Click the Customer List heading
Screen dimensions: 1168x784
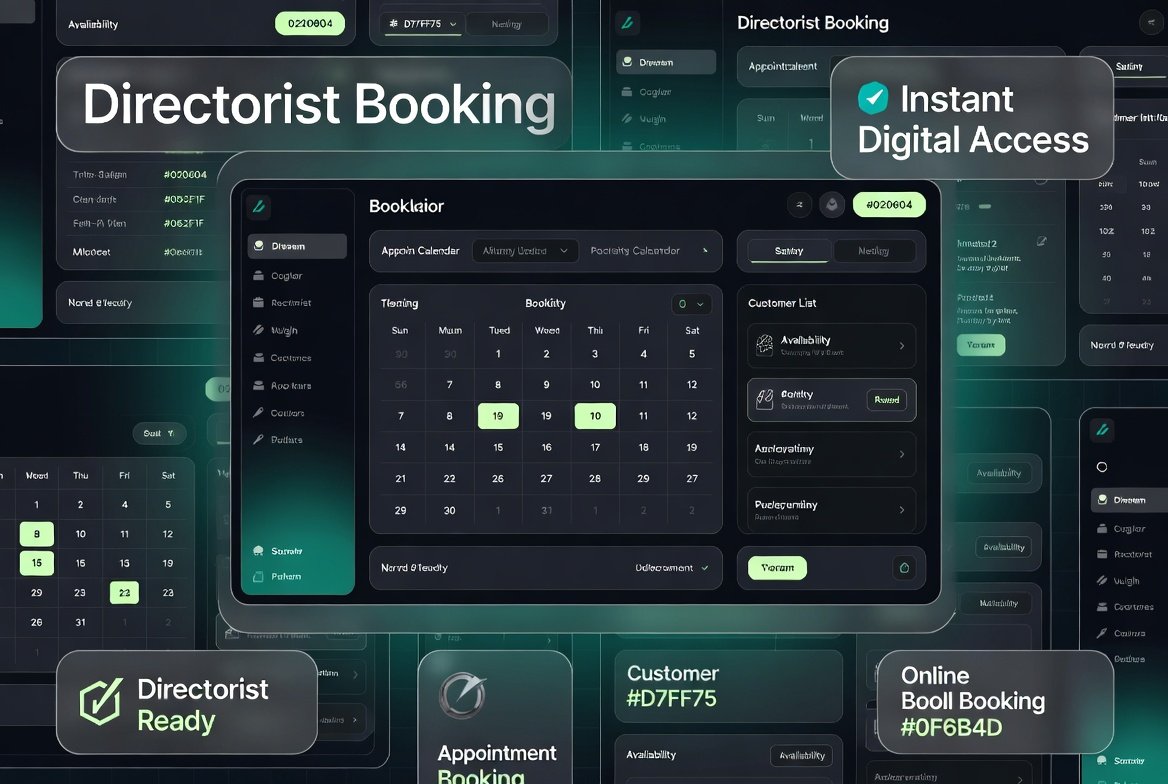tap(782, 303)
